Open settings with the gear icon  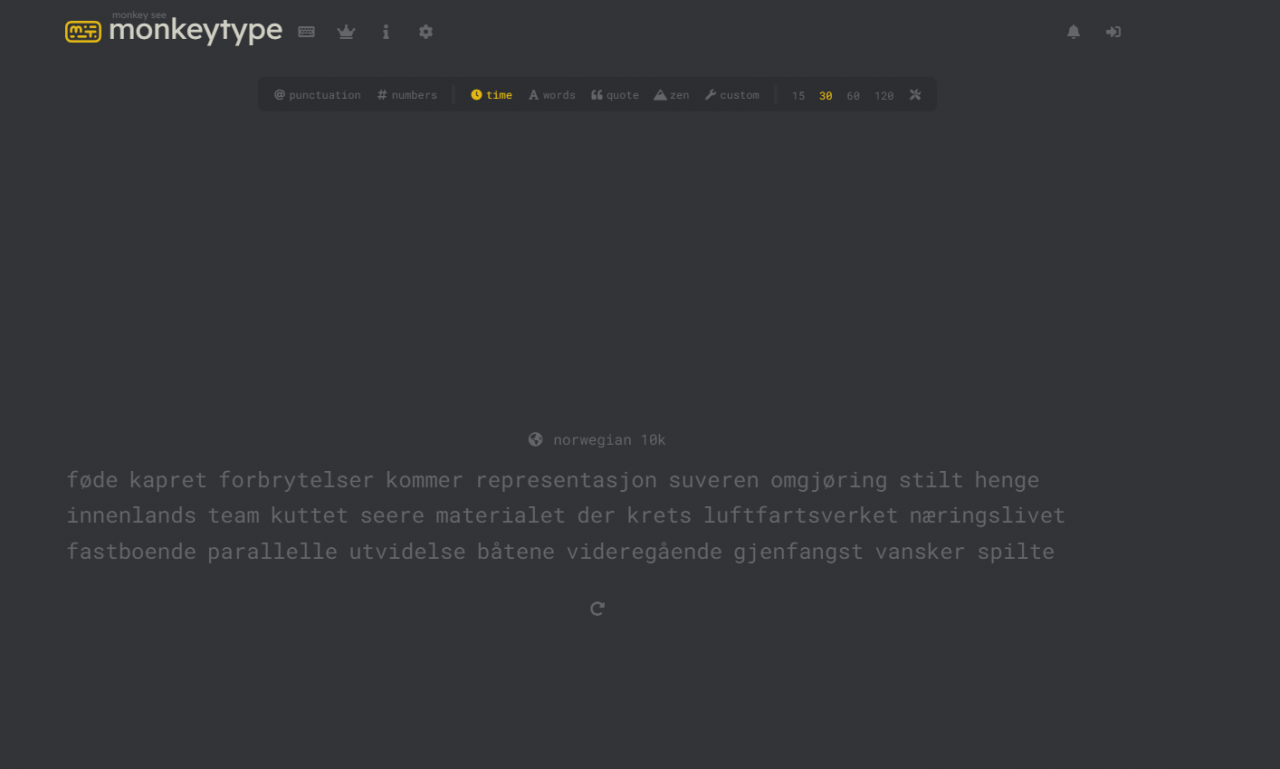point(425,31)
